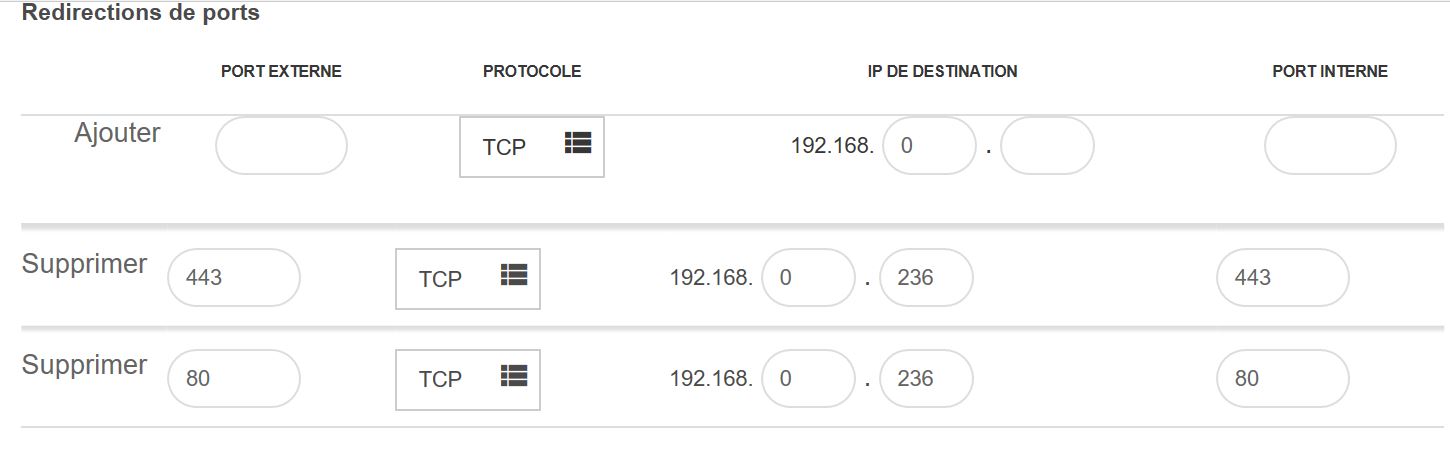Click the list icon in the Ajouter protocol box
Screen dimensions: 1450x467
[578, 143]
